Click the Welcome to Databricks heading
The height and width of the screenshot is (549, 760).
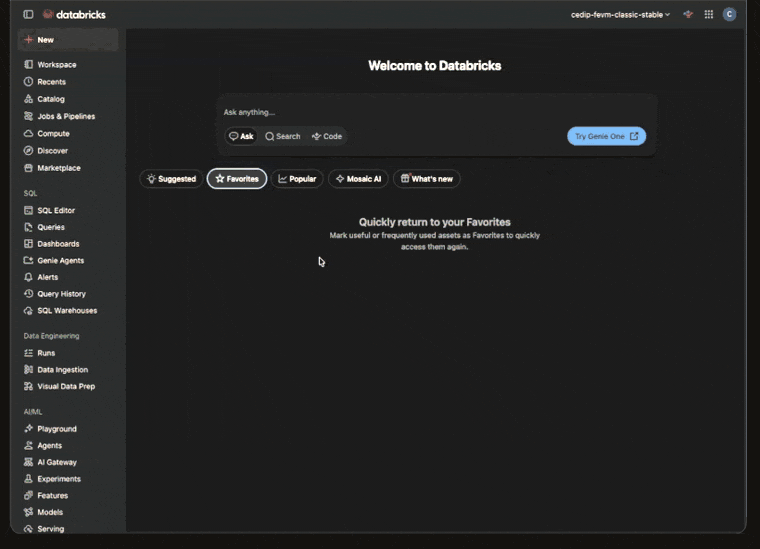click(x=435, y=65)
